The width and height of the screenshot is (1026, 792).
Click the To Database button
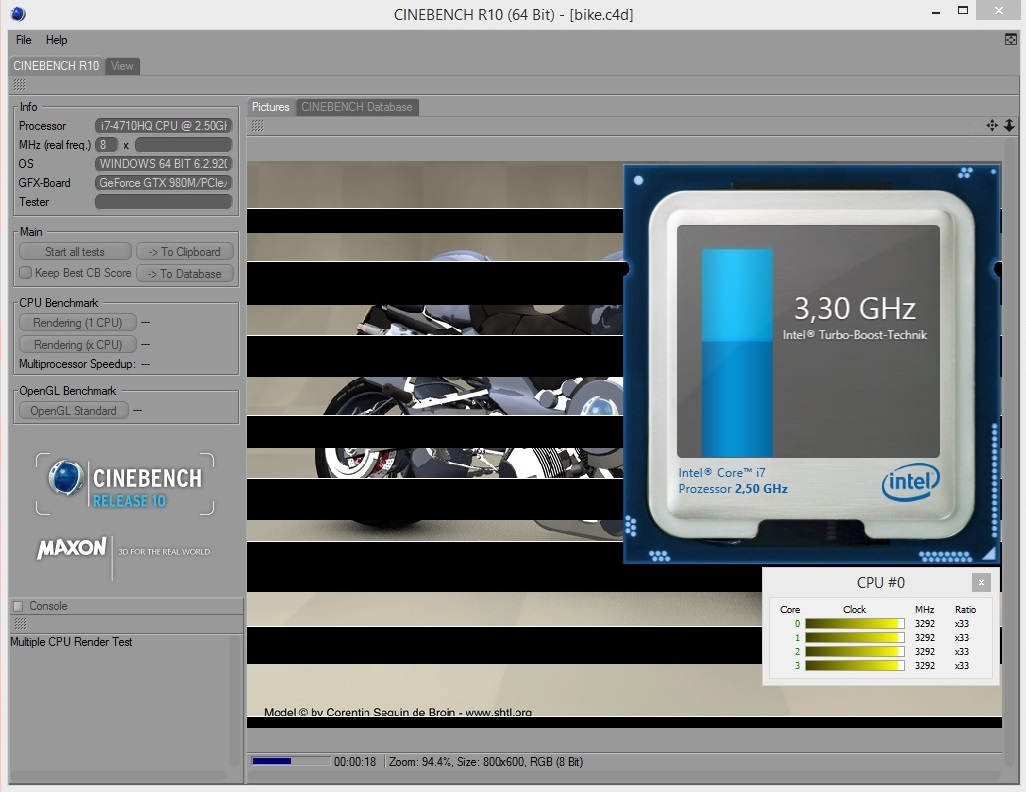coord(185,274)
